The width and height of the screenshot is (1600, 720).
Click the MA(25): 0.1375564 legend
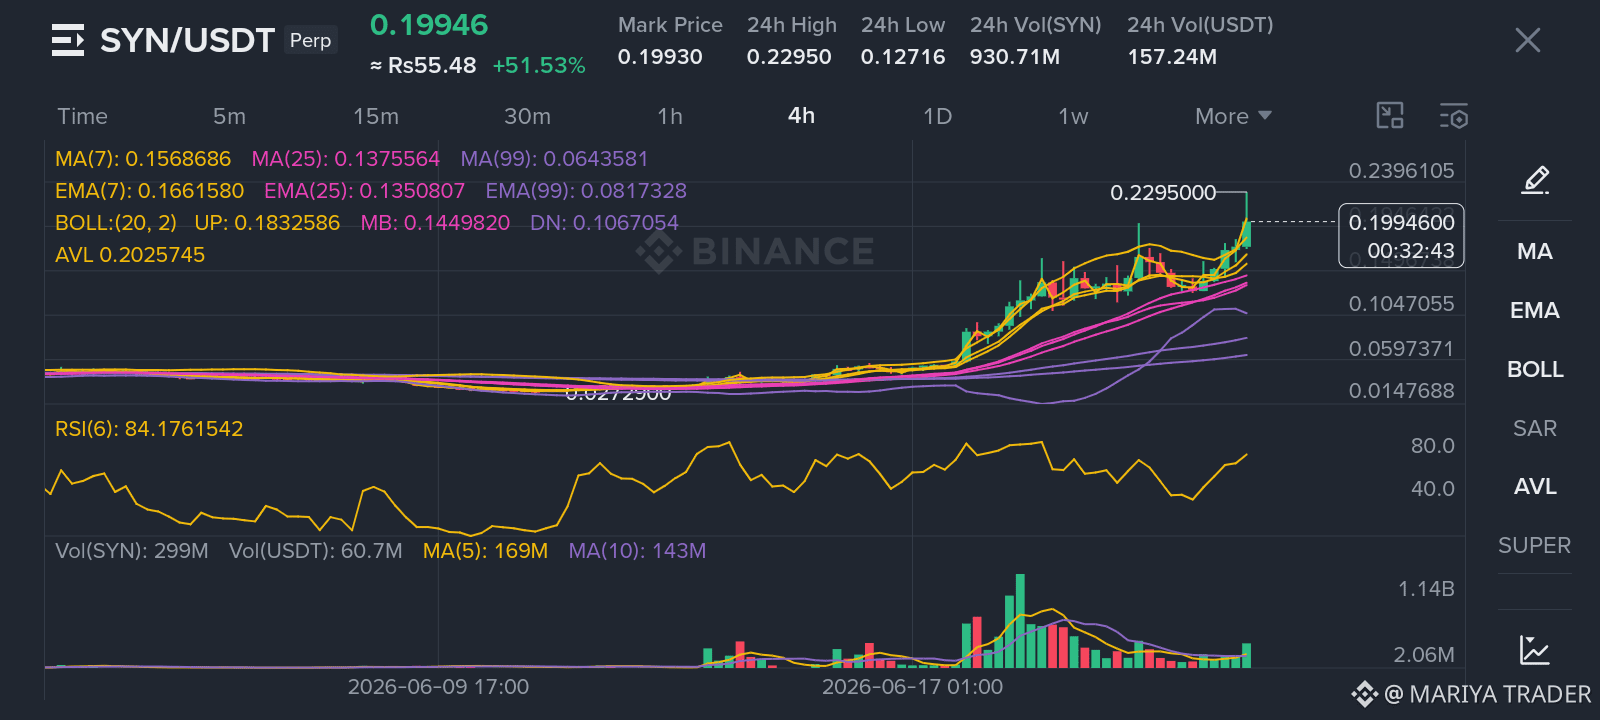pos(346,159)
